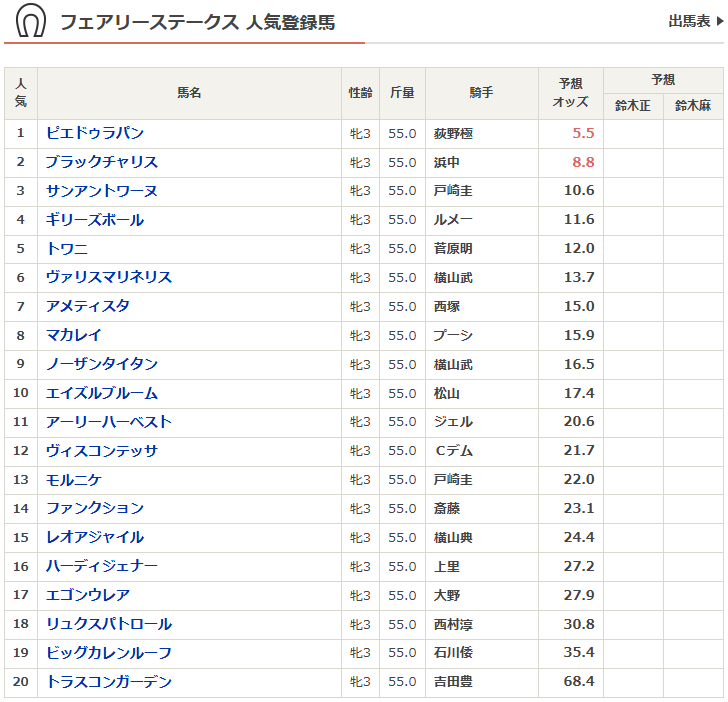This screenshot has width=728, height=702.
Task: Open ヴァリスマリネリス horse profile
Action: click(108, 277)
